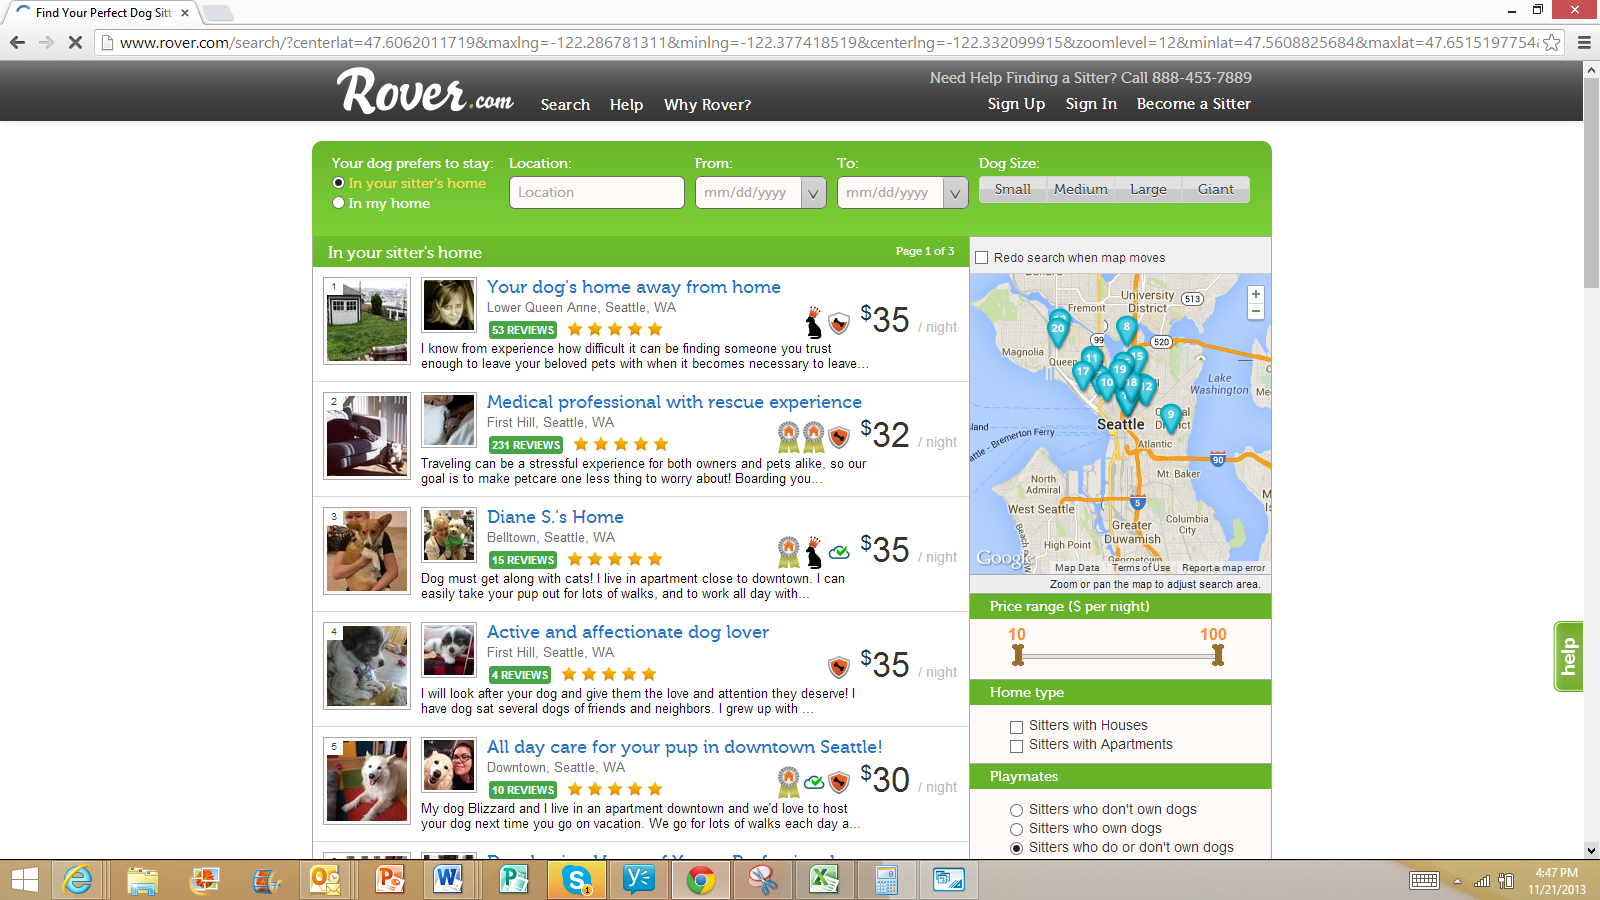Open the From date dropdown arrow
The height and width of the screenshot is (900, 1600).
814,193
